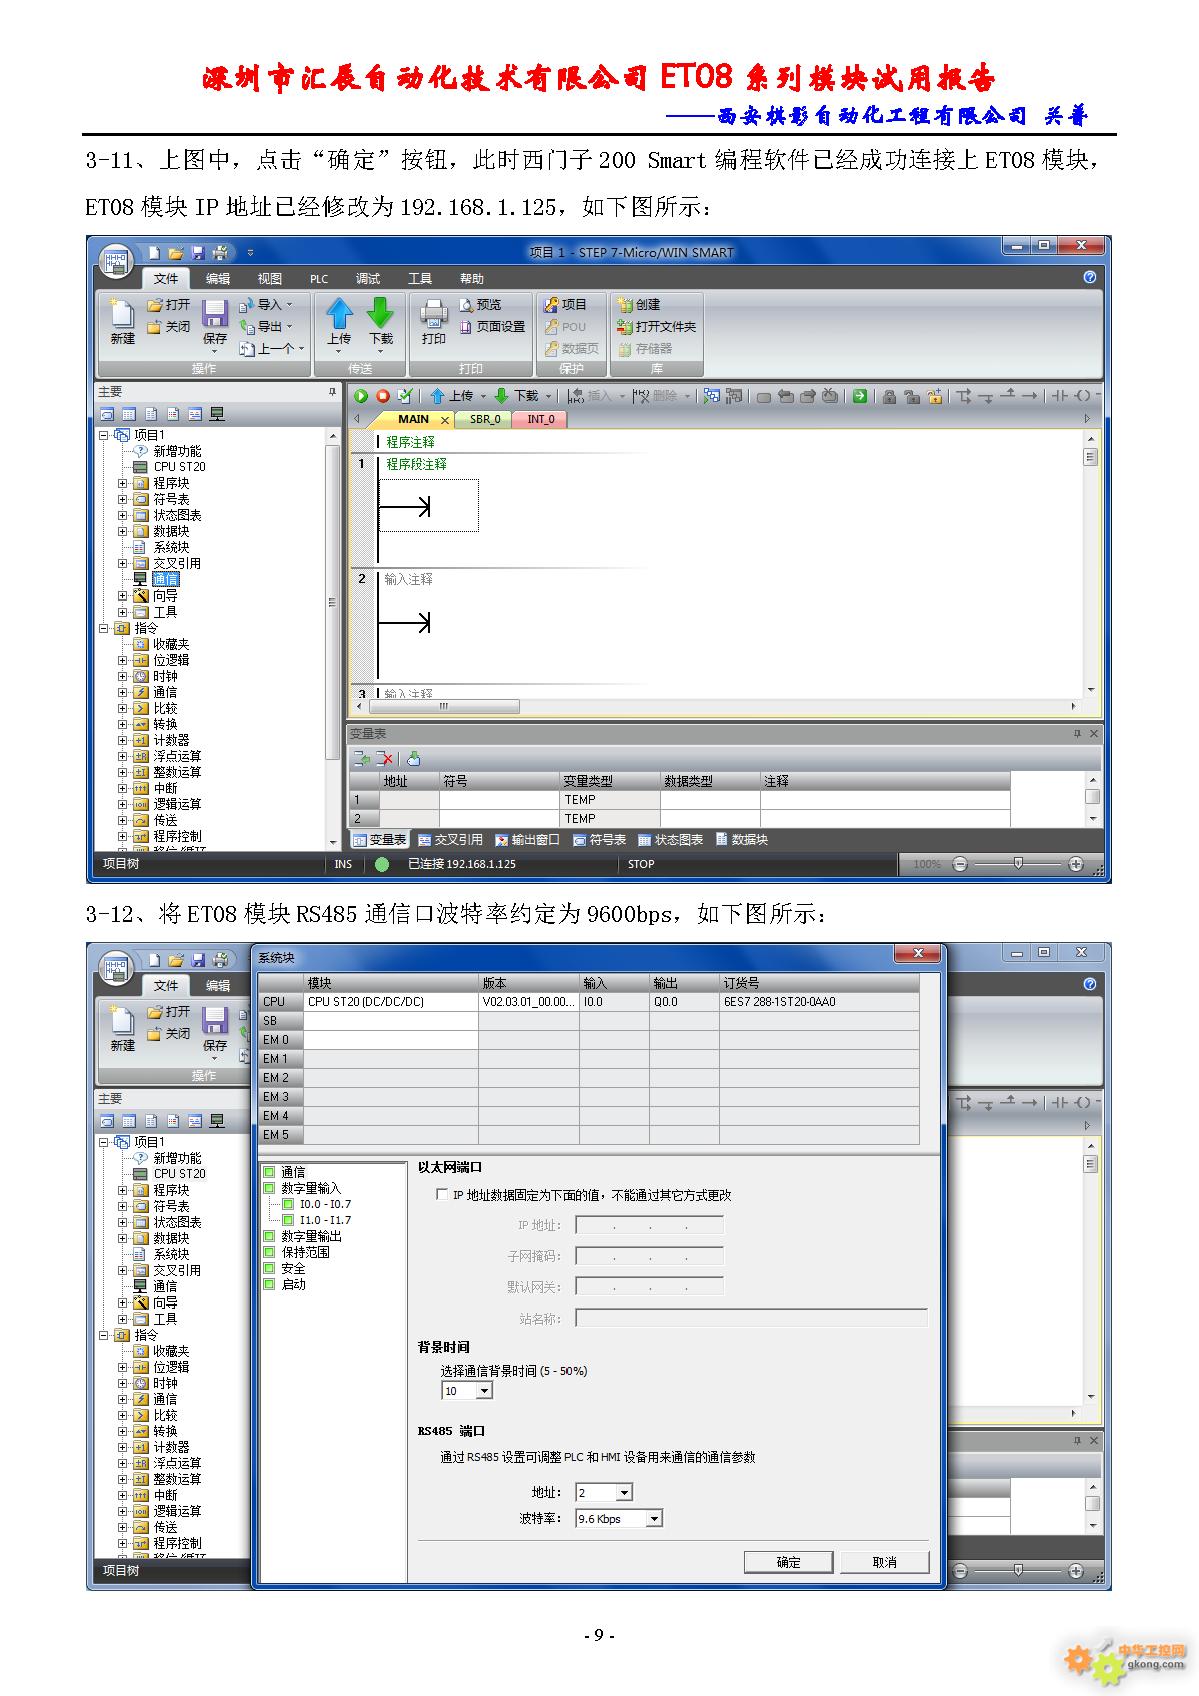1199x1696 pixels.
Task: Click Print Preview (预览) in the upper window's ribbon
Action: (x=481, y=304)
